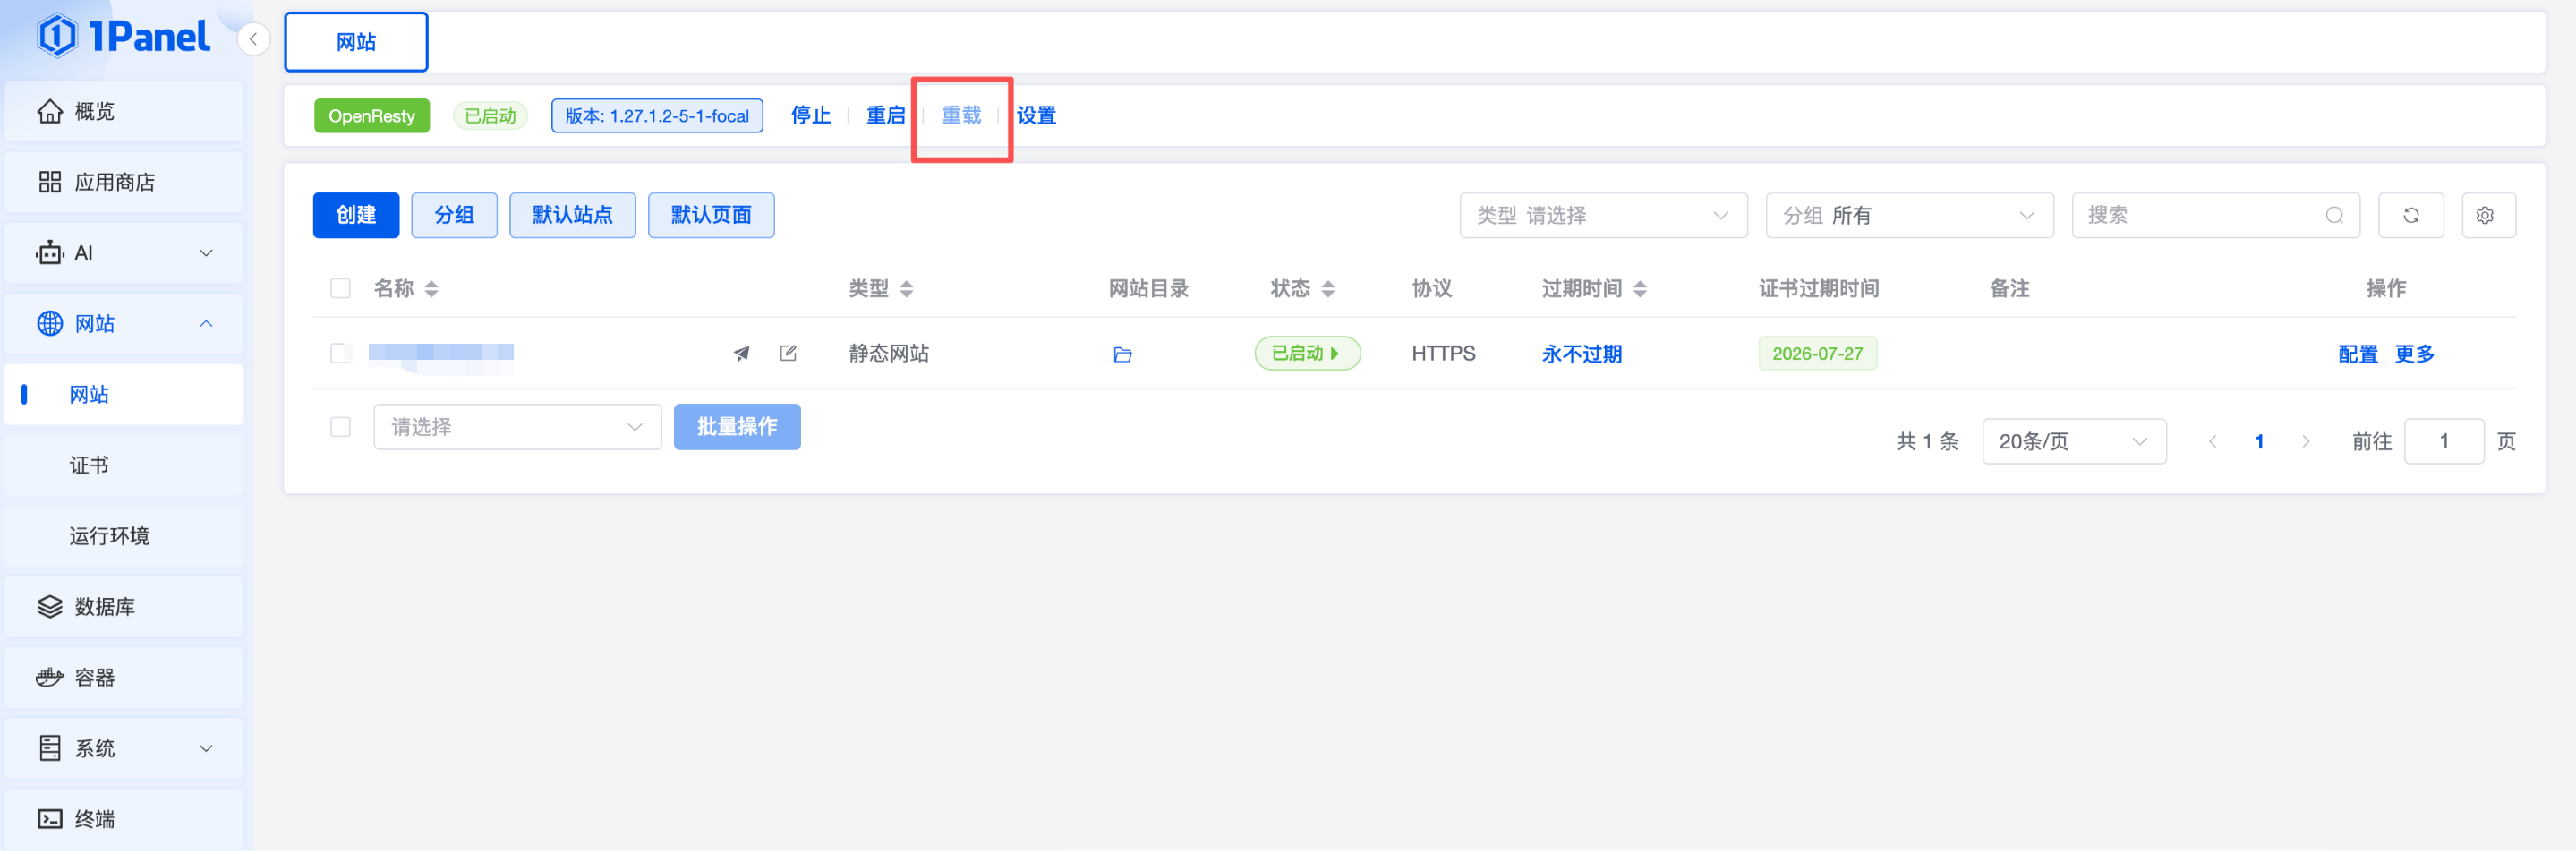Viewport: 2576px width, 854px height.
Task: Select the static website row checkbox
Action: pyautogui.click(x=340, y=354)
